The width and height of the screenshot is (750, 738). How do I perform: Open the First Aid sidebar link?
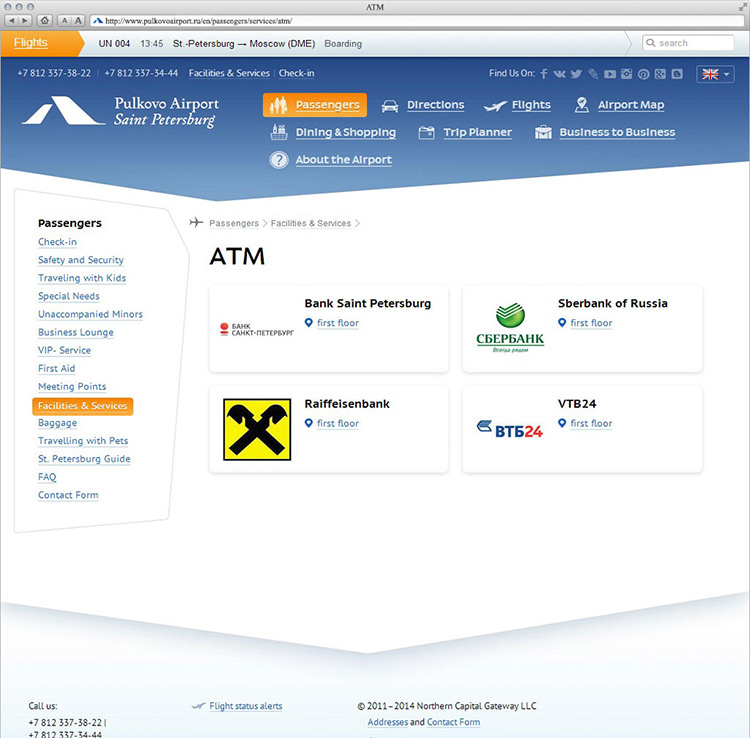(x=56, y=368)
